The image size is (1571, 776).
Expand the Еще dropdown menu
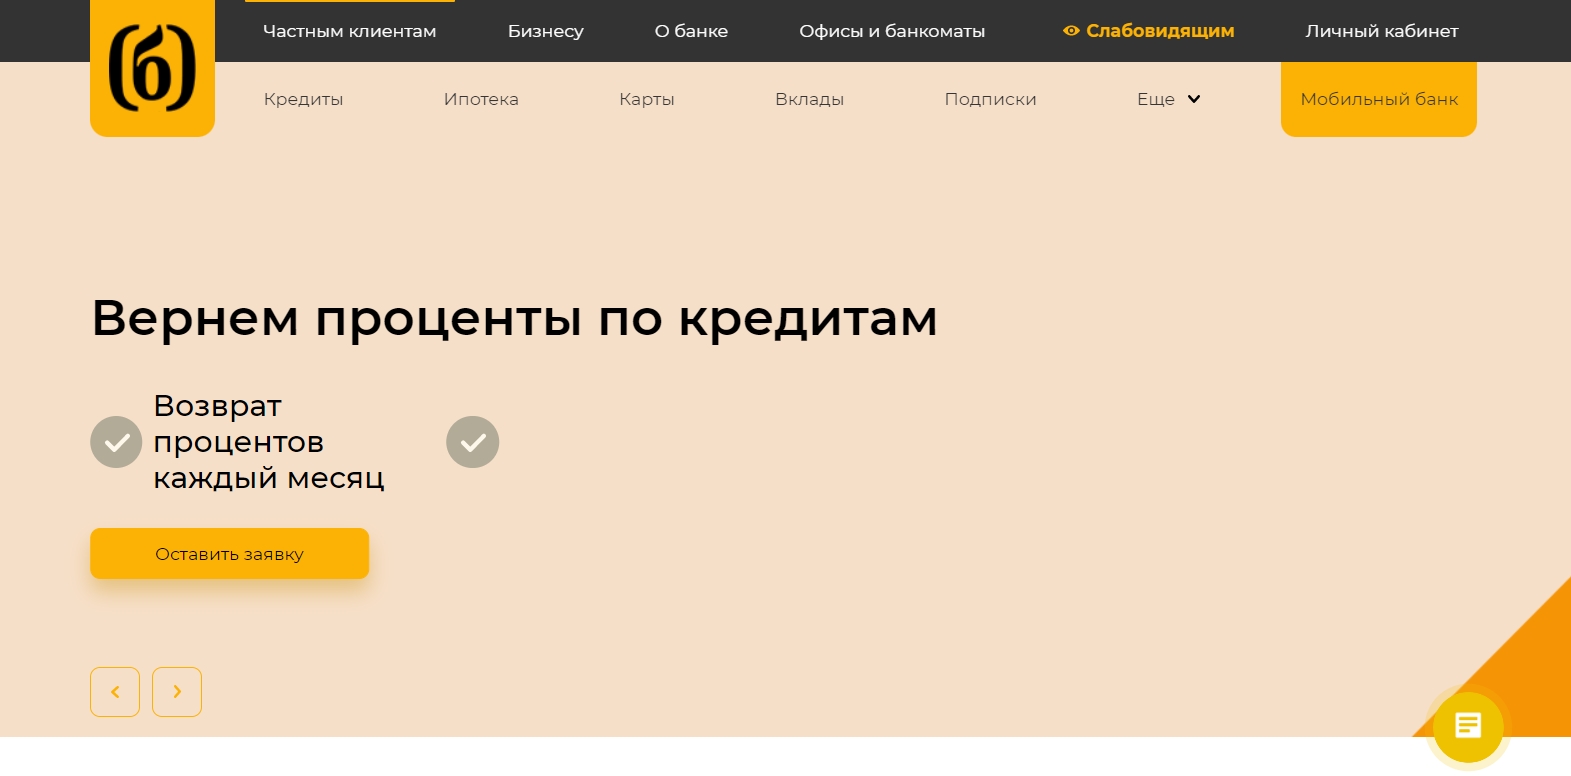coord(1168,99)
